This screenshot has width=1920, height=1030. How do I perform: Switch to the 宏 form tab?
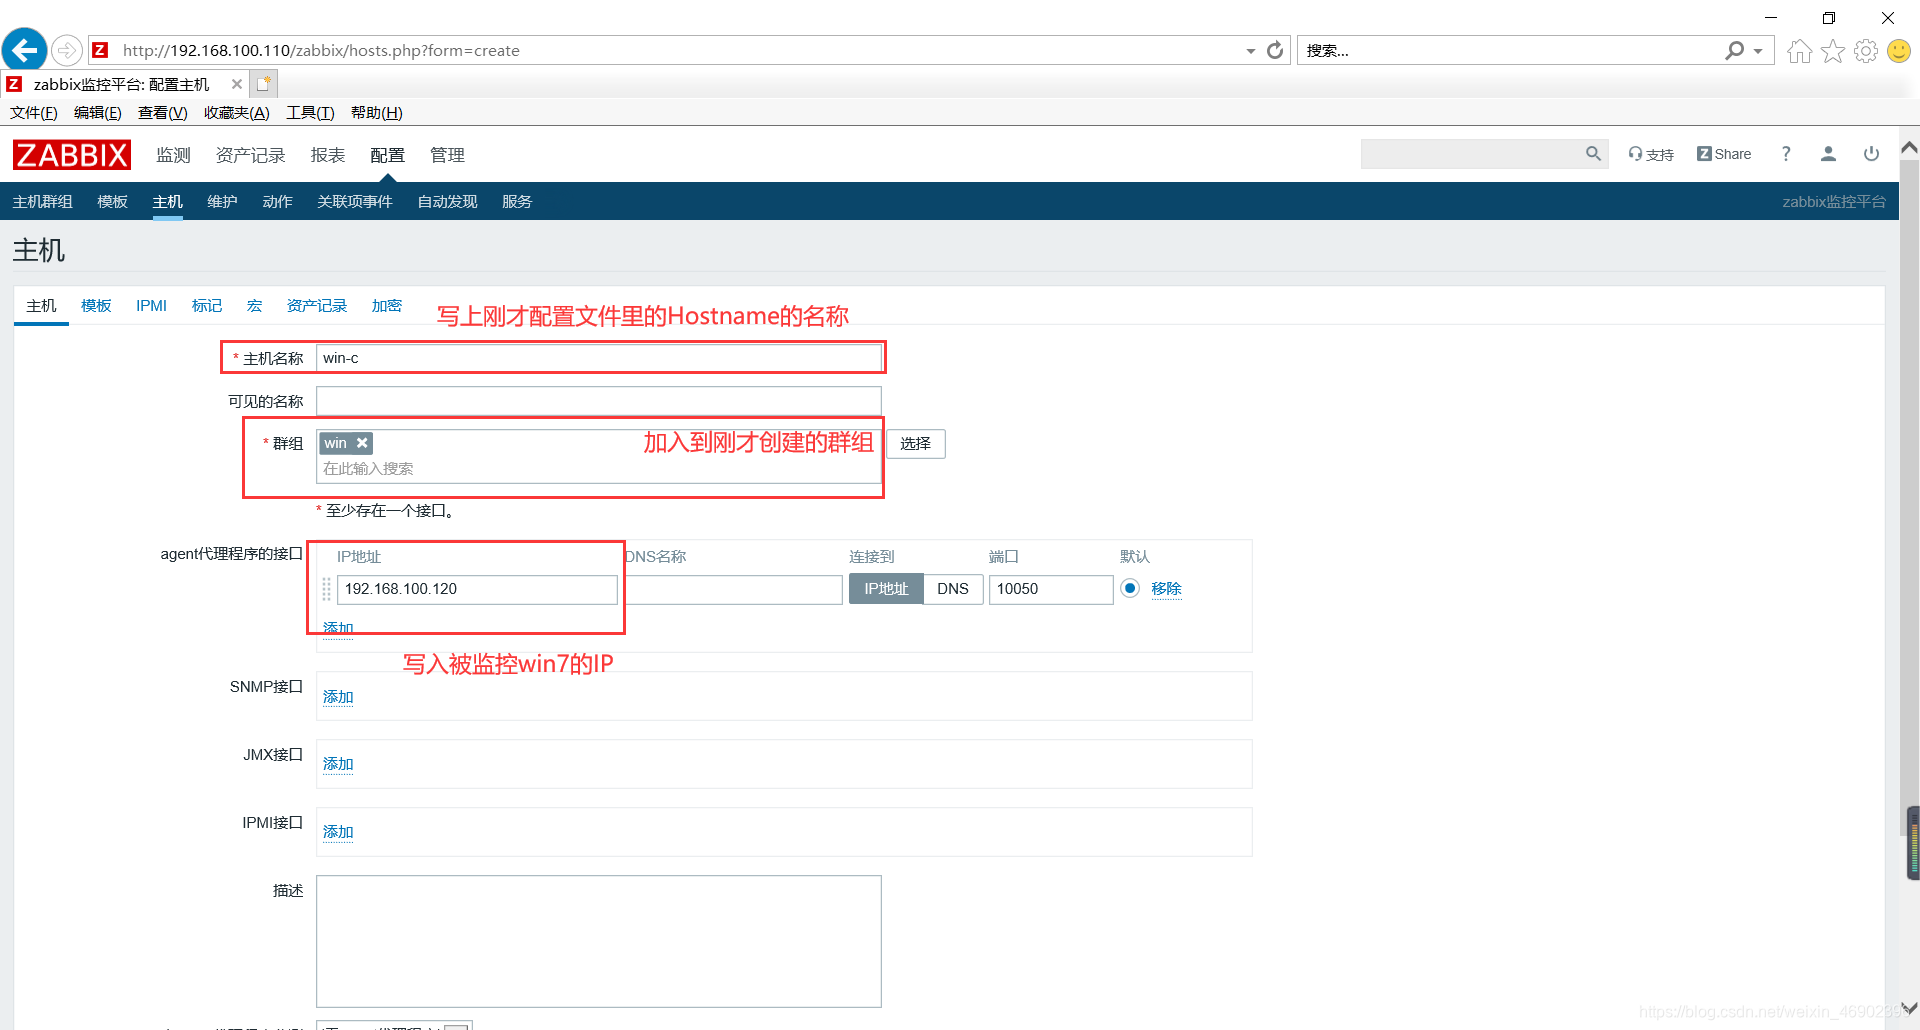[255, 306]
